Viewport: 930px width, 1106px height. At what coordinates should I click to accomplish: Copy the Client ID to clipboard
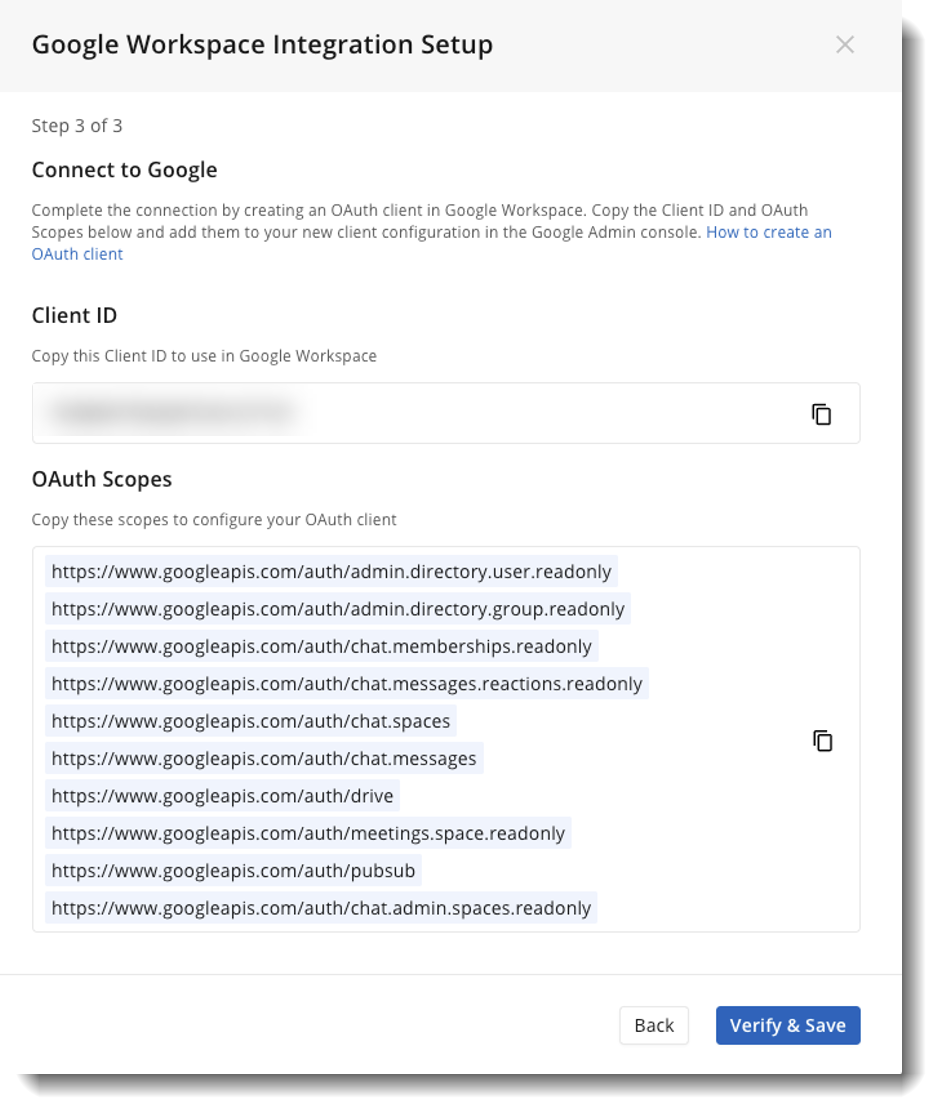click(x=821, y=414)
